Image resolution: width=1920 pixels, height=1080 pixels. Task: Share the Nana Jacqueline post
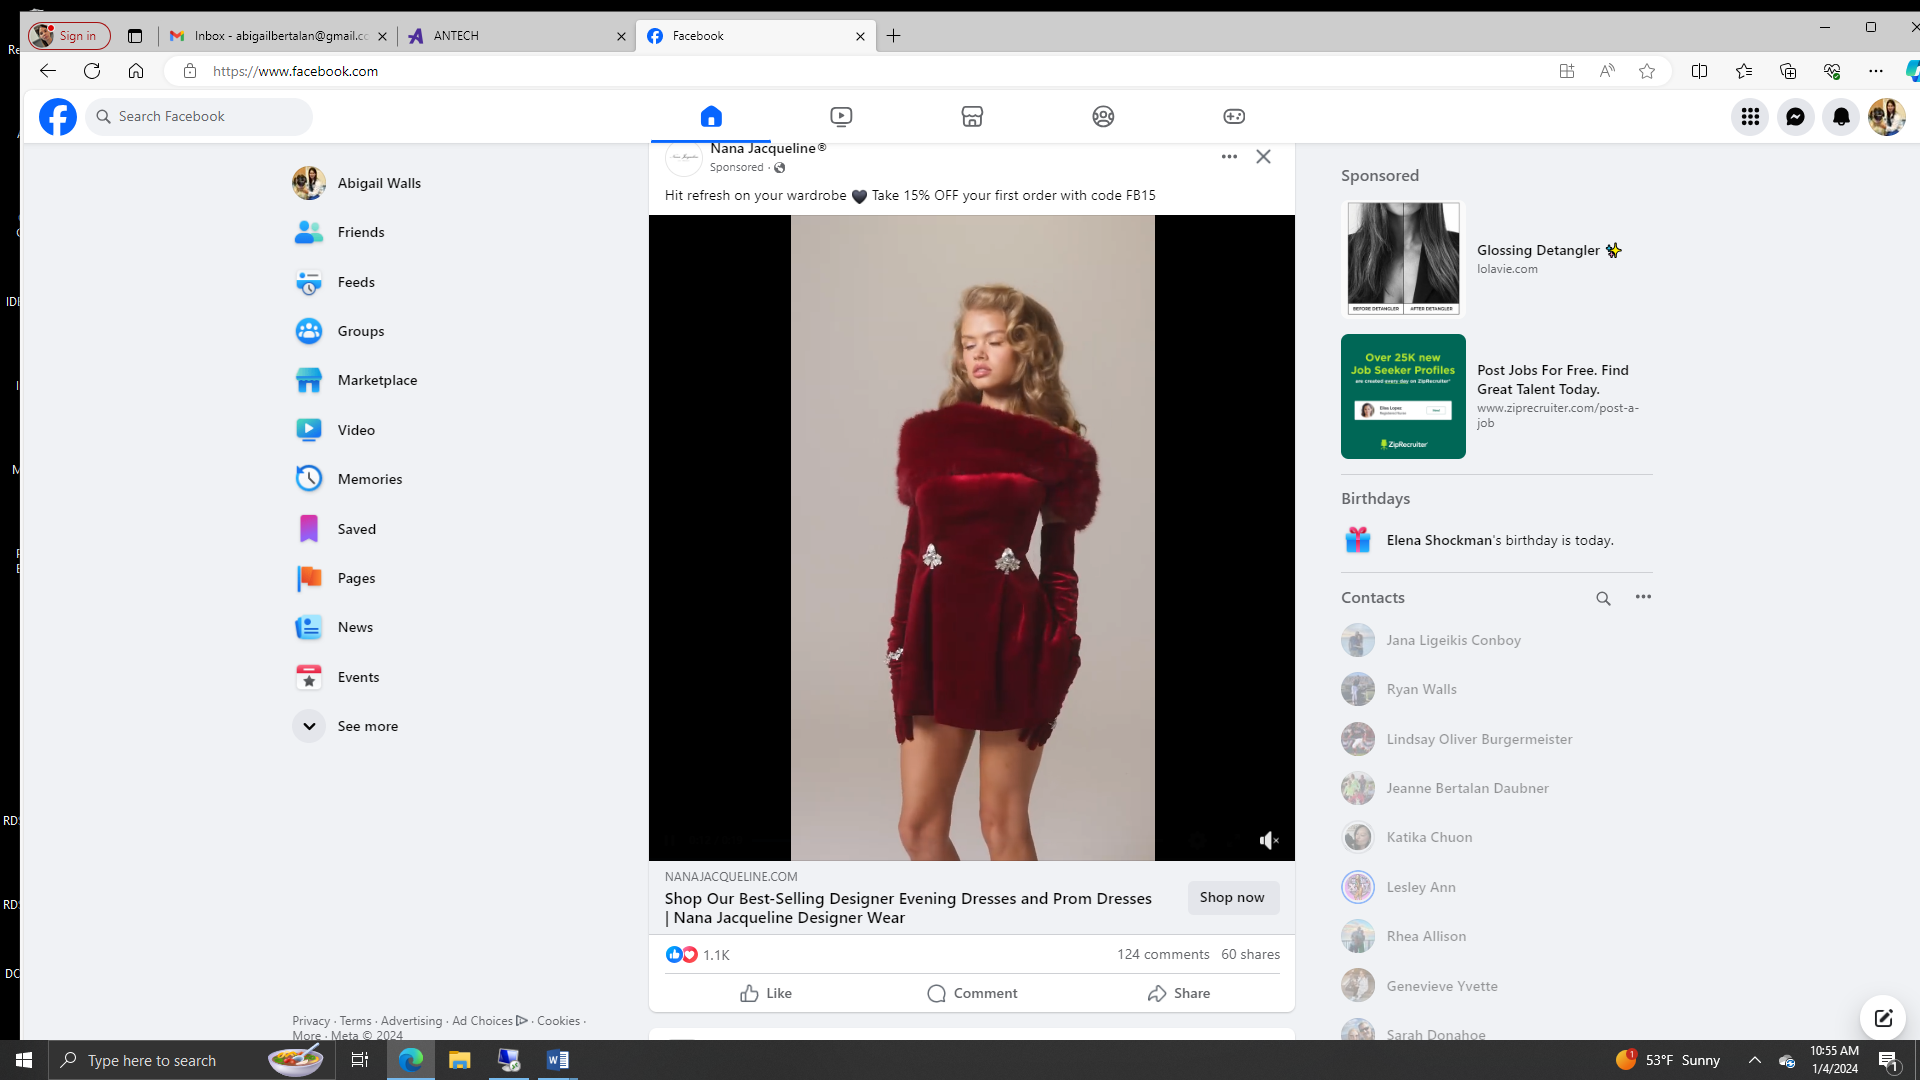point(1178,993)
